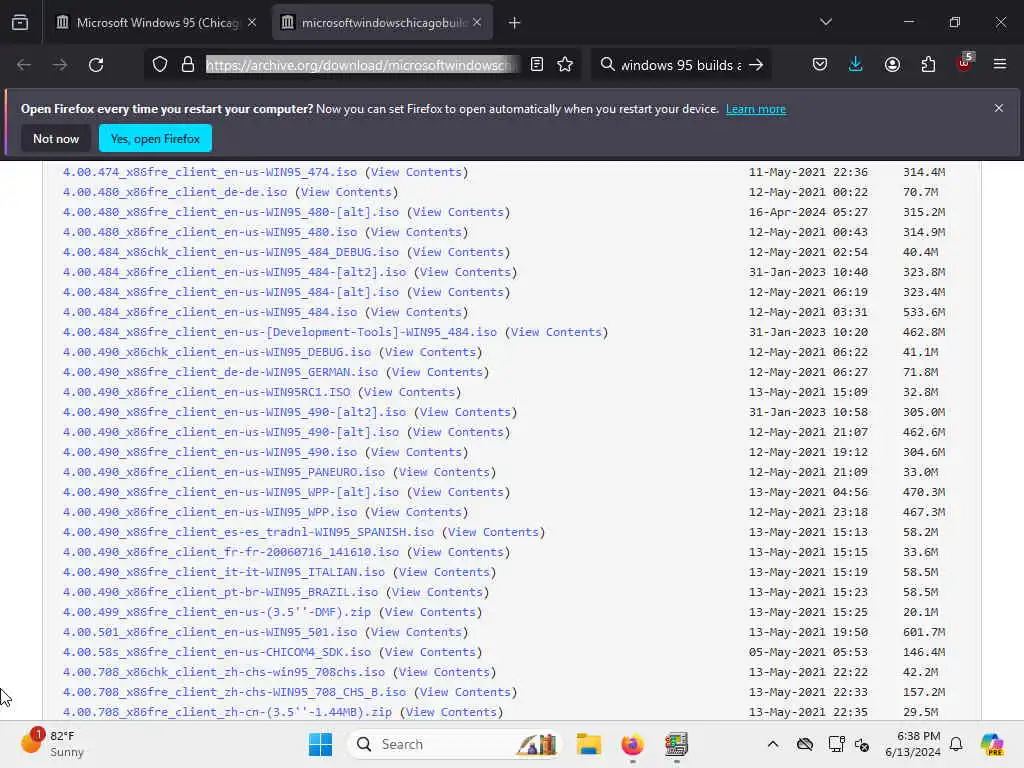Open 4.00.480 client_de-de.iso link
This screenshot has height=768, width=1024.
pos(175,192)
